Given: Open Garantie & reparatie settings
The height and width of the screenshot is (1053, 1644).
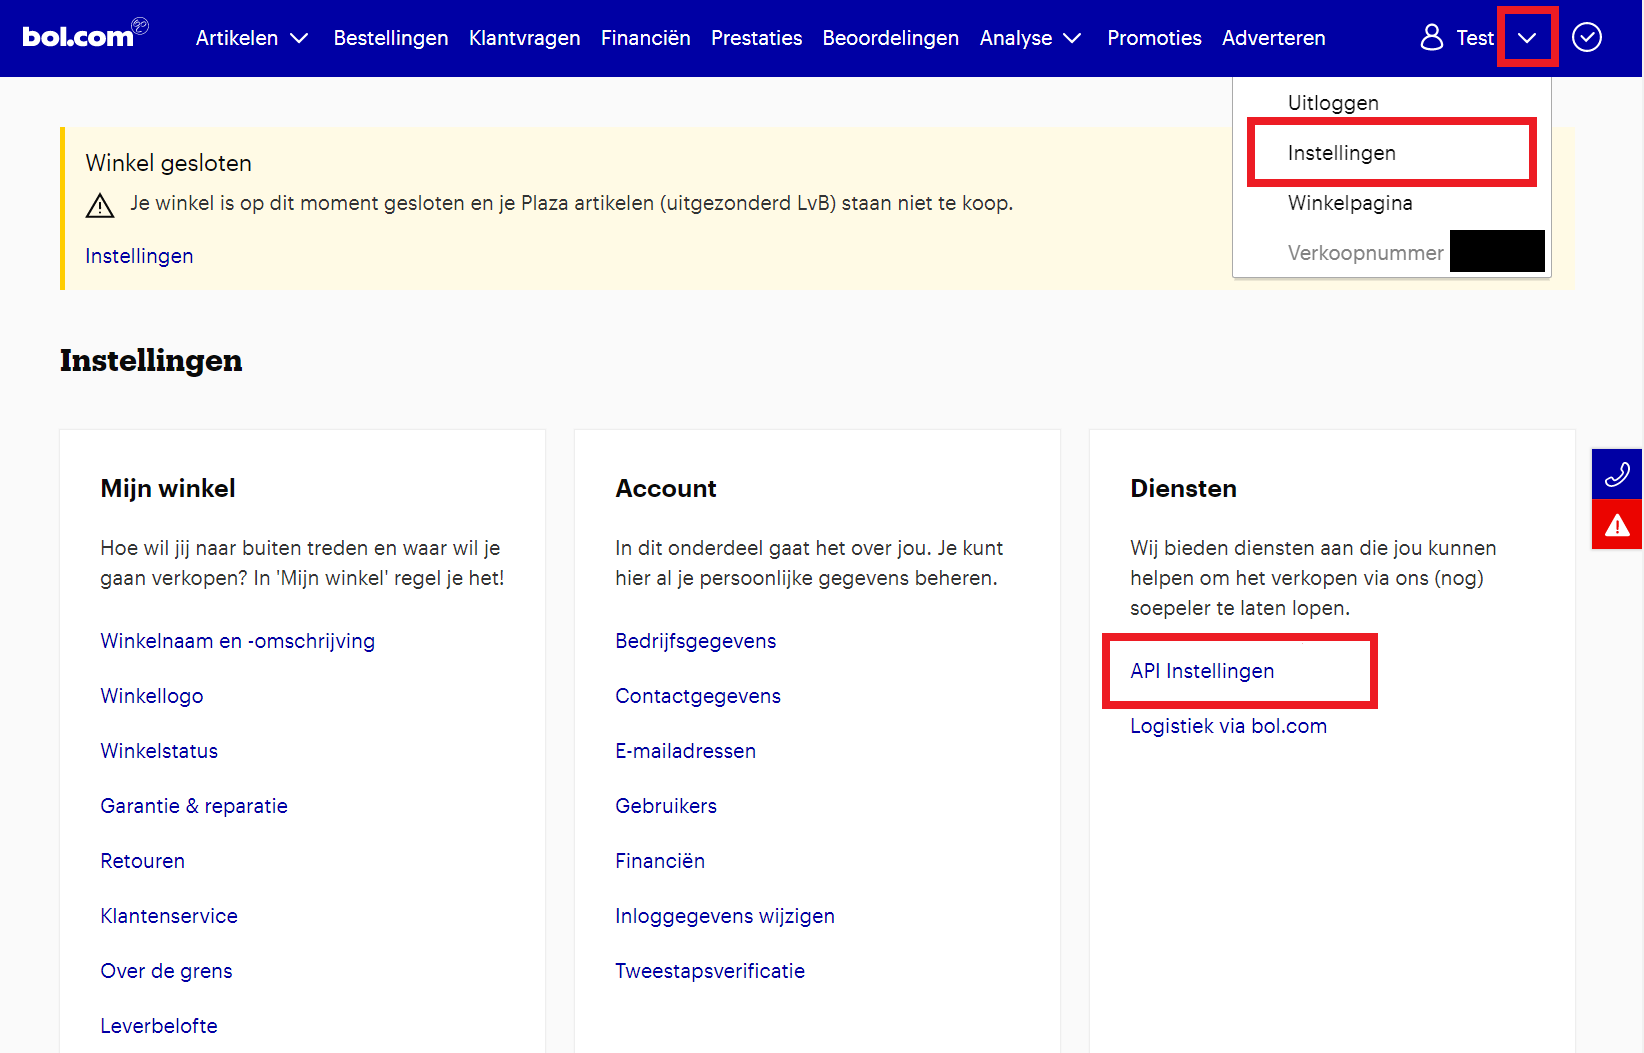Looking at the screenshot, I should pos(194,806).
